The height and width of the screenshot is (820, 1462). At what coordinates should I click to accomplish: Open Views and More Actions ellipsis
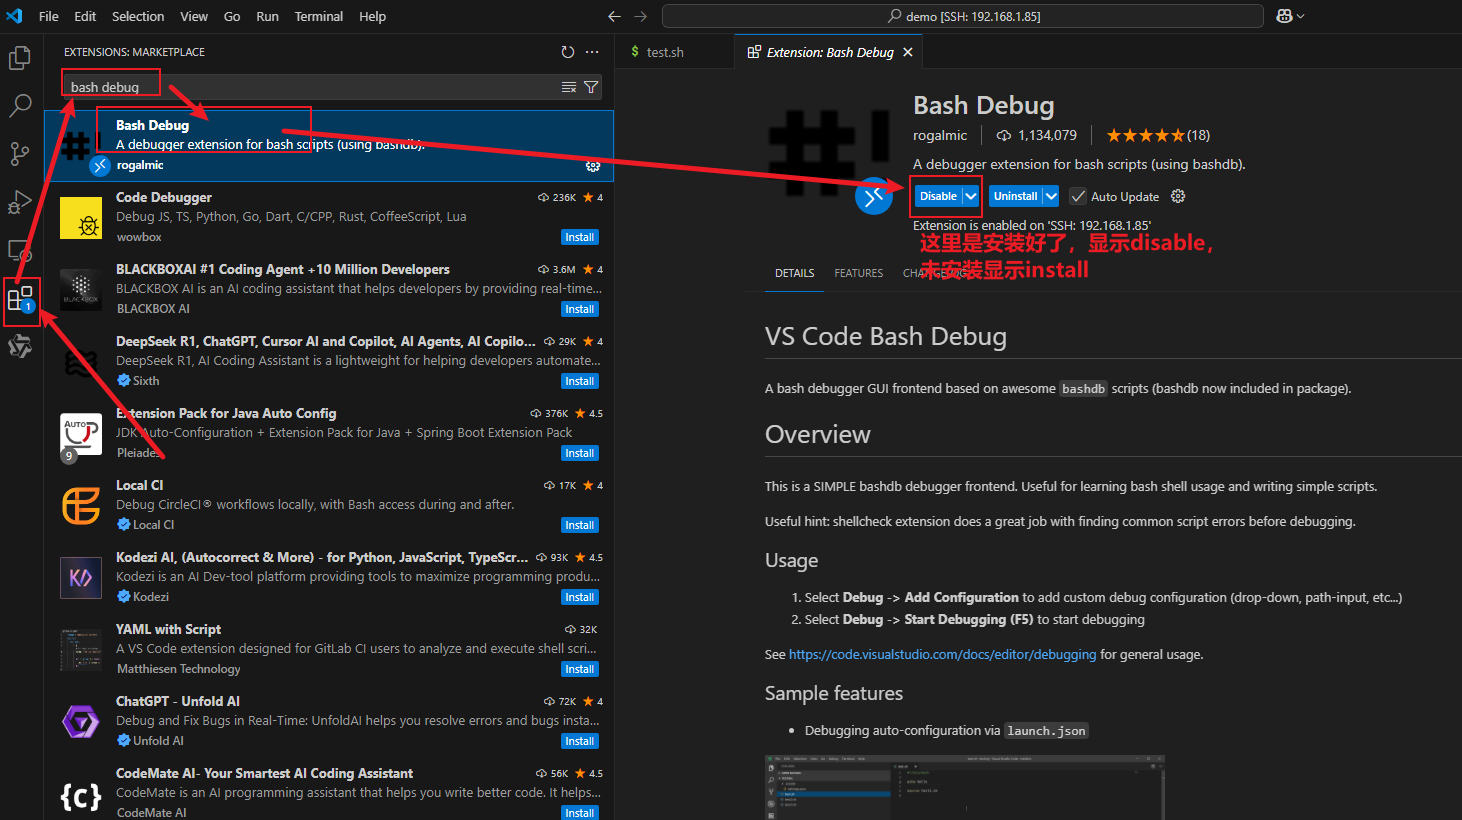[592, 52]
